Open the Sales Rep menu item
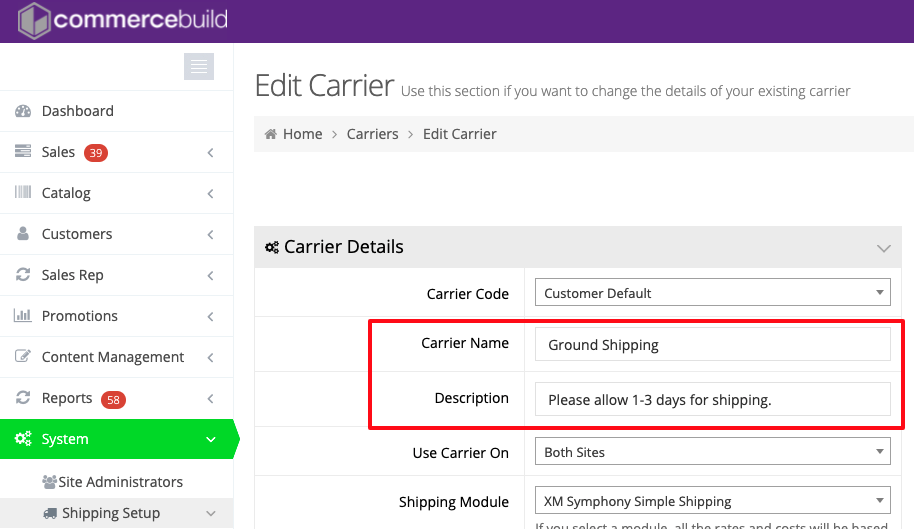Image resolution: width=914 pixels, height=529 pixels. coord(72,275)
